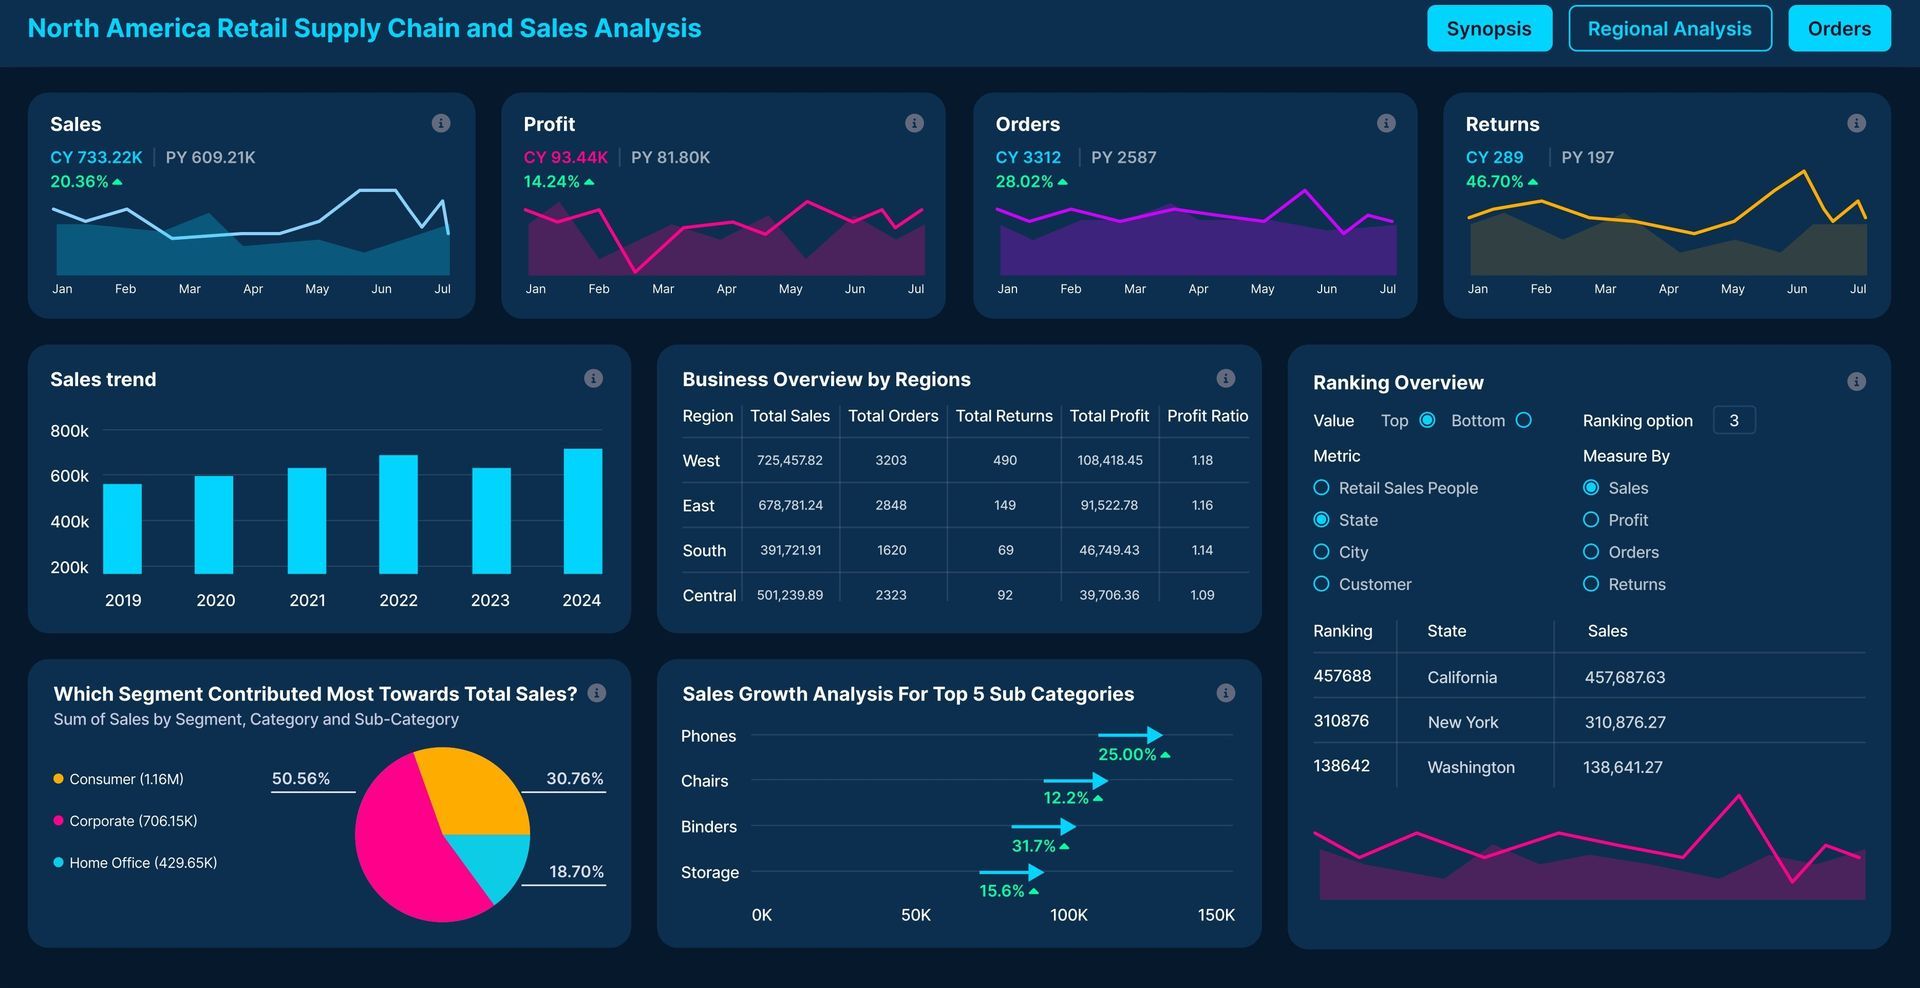Image resolution: width=1920 pixels, height=988 pixels.
Task: Click Washington in ranking table
Action: pyautogui.click(x=1471, y=767)
